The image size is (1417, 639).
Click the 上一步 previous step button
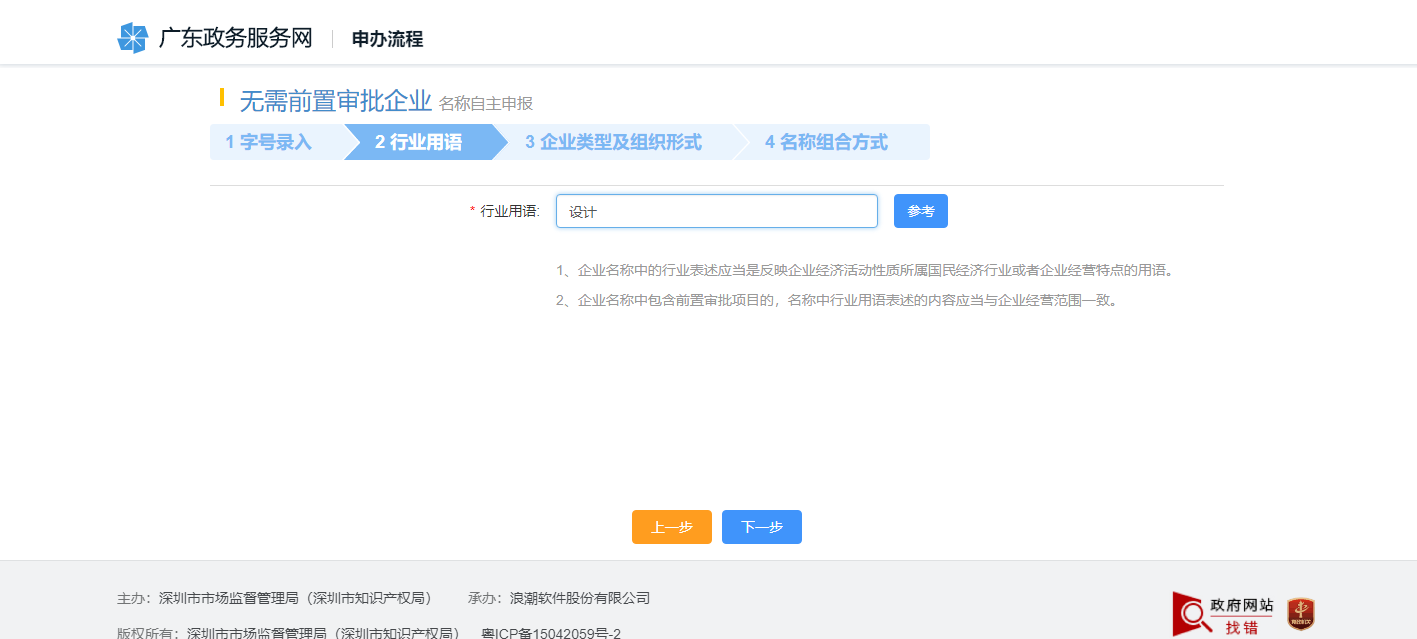tap(671, 527)
